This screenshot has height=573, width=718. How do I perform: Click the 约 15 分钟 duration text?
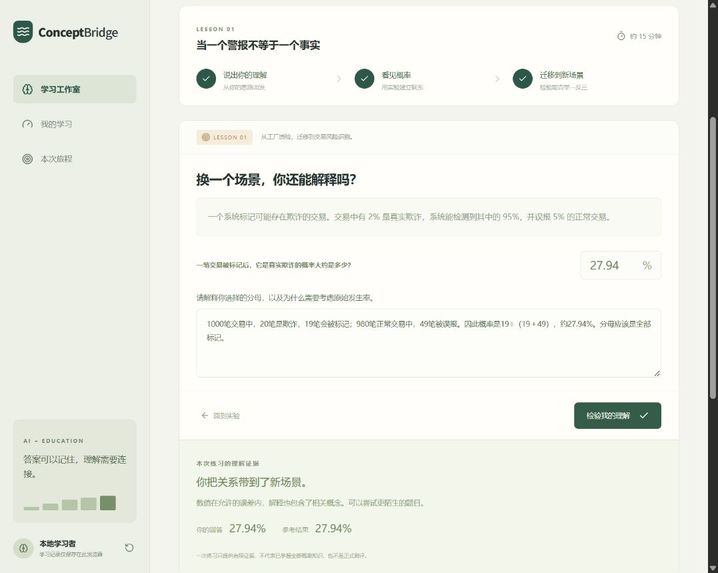pyautogui.click(x=645, y=36)
